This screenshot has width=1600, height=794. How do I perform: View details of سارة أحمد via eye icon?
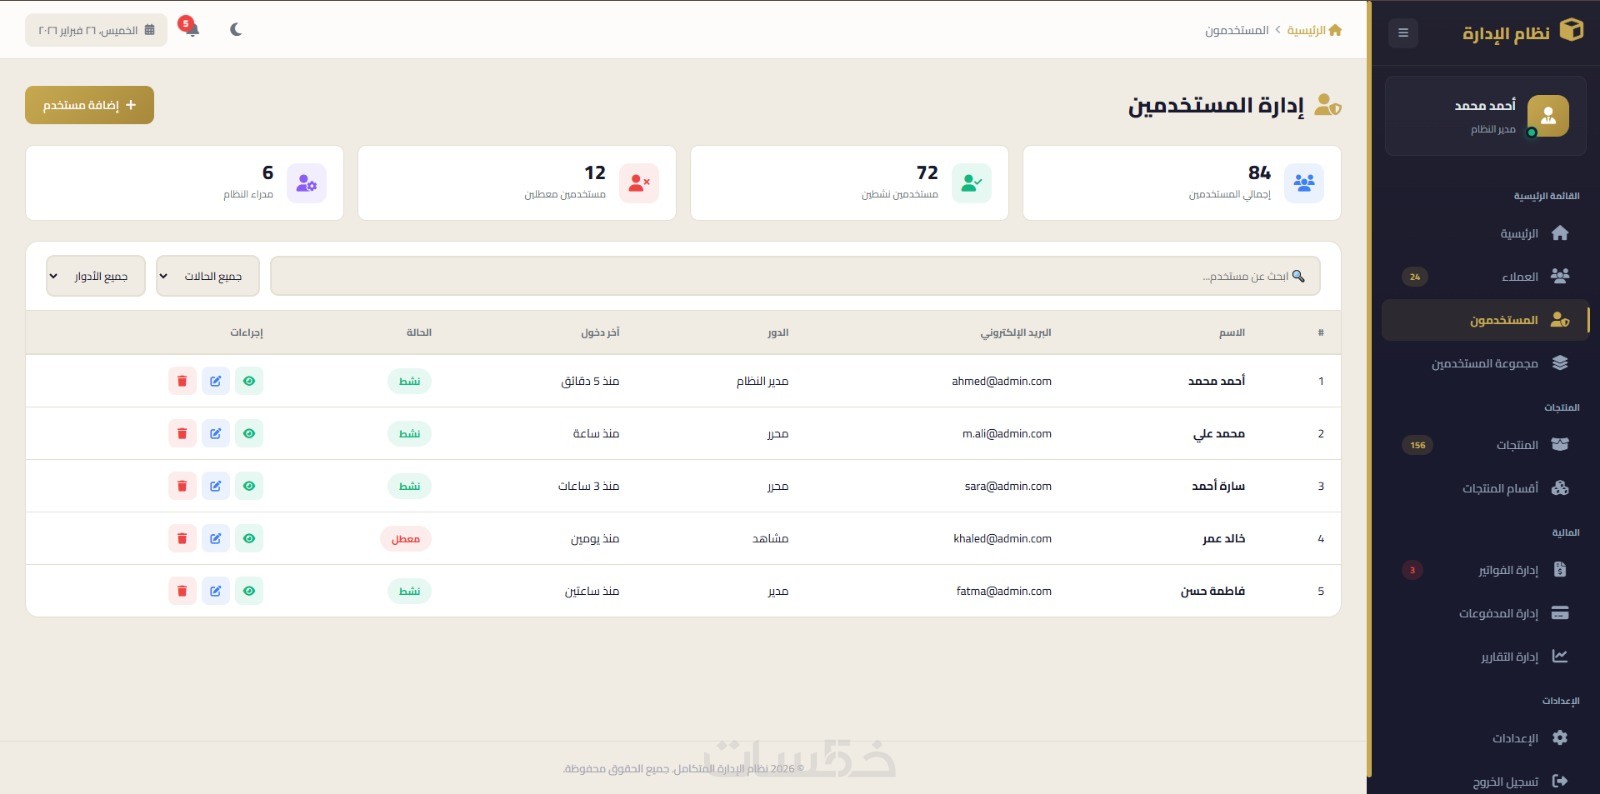point(249,486)
